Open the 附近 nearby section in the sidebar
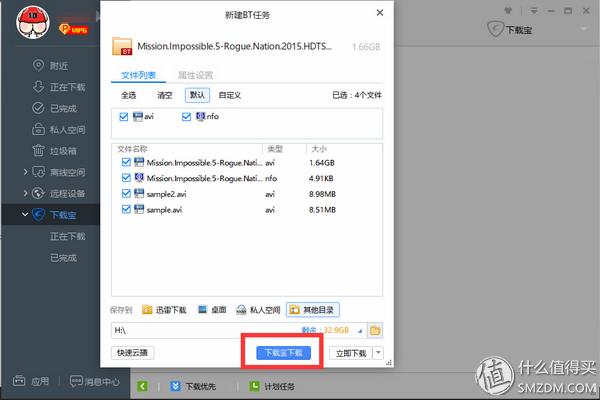600x400 pixels. pyautogui.click(x=51, y=66)
